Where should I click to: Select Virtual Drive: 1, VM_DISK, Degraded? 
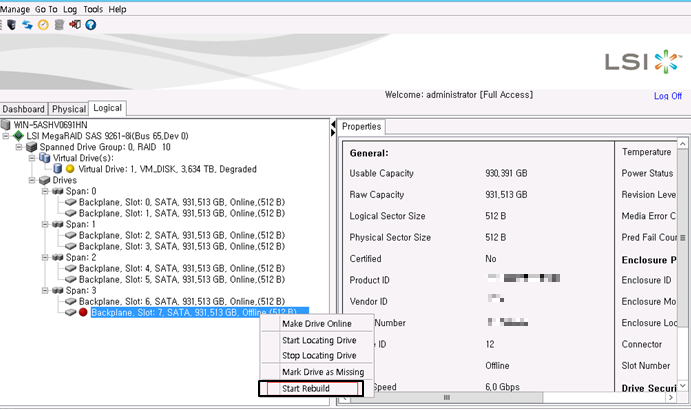point(167,169)
